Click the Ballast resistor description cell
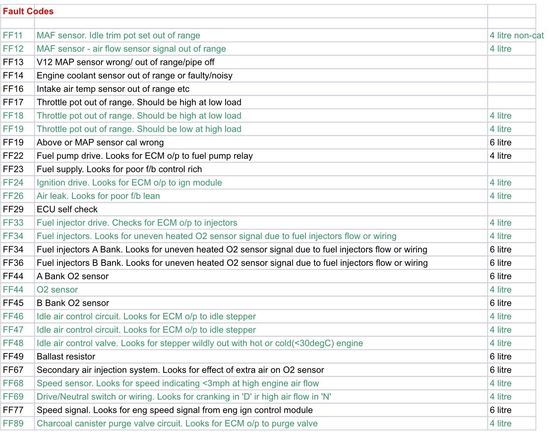Image resolution: width=549 pixels, height=435 pixels. [261, 357]
